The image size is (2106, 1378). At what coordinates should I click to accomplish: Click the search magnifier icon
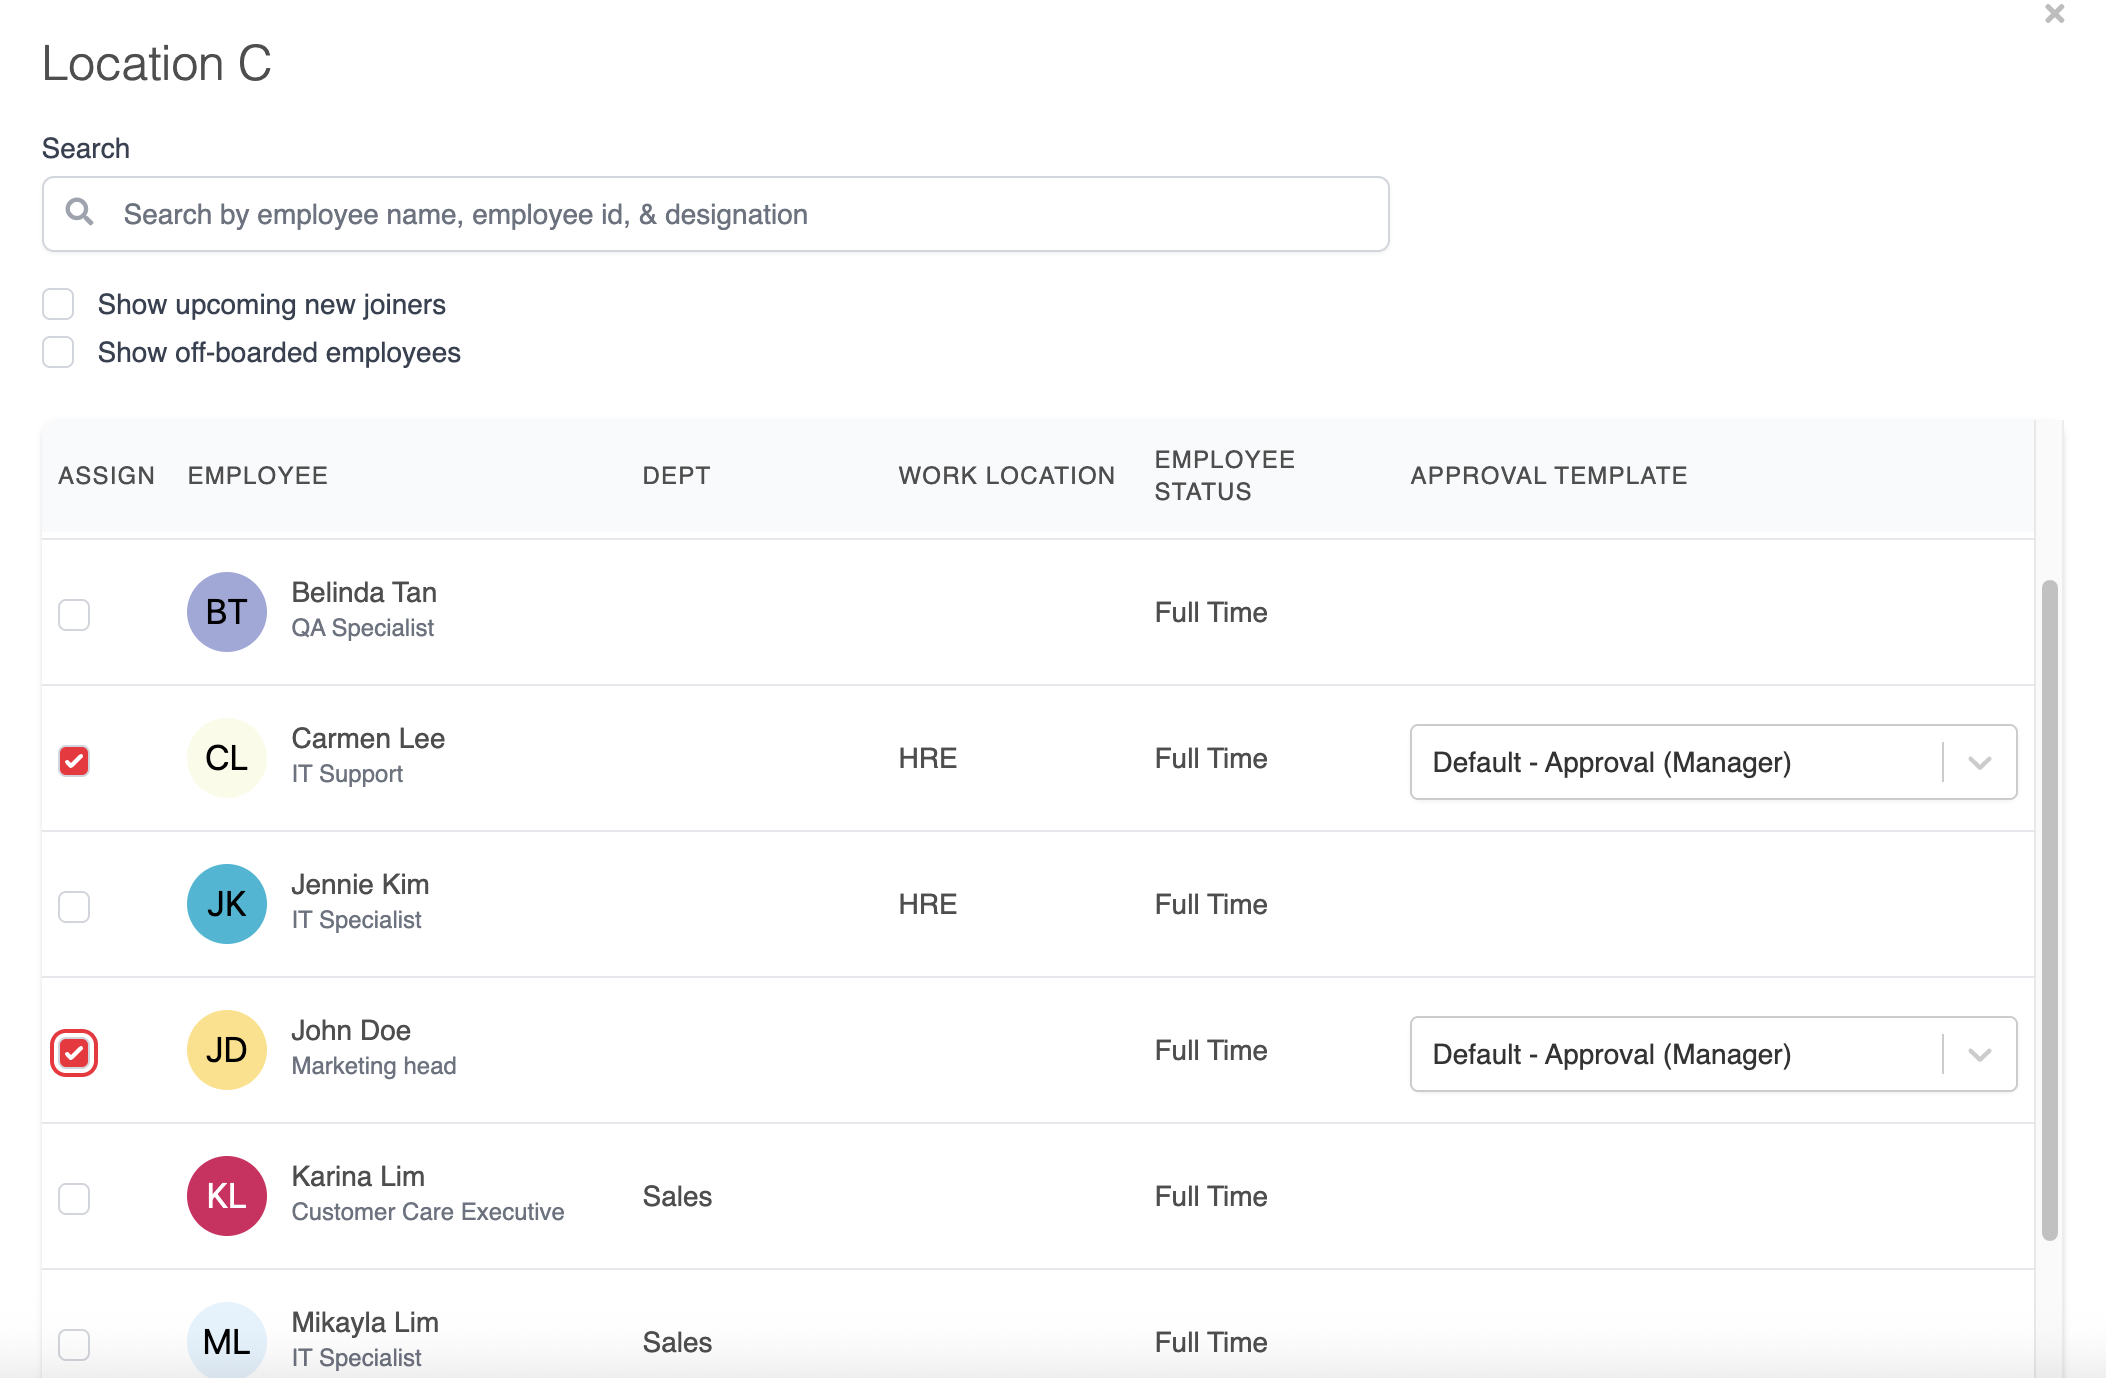click(79, 212)
